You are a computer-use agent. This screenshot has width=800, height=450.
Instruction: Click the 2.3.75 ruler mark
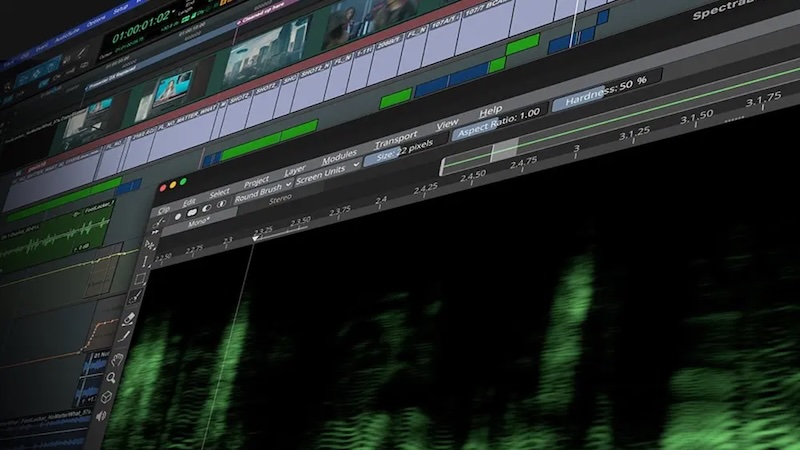[x=340, y=211]
